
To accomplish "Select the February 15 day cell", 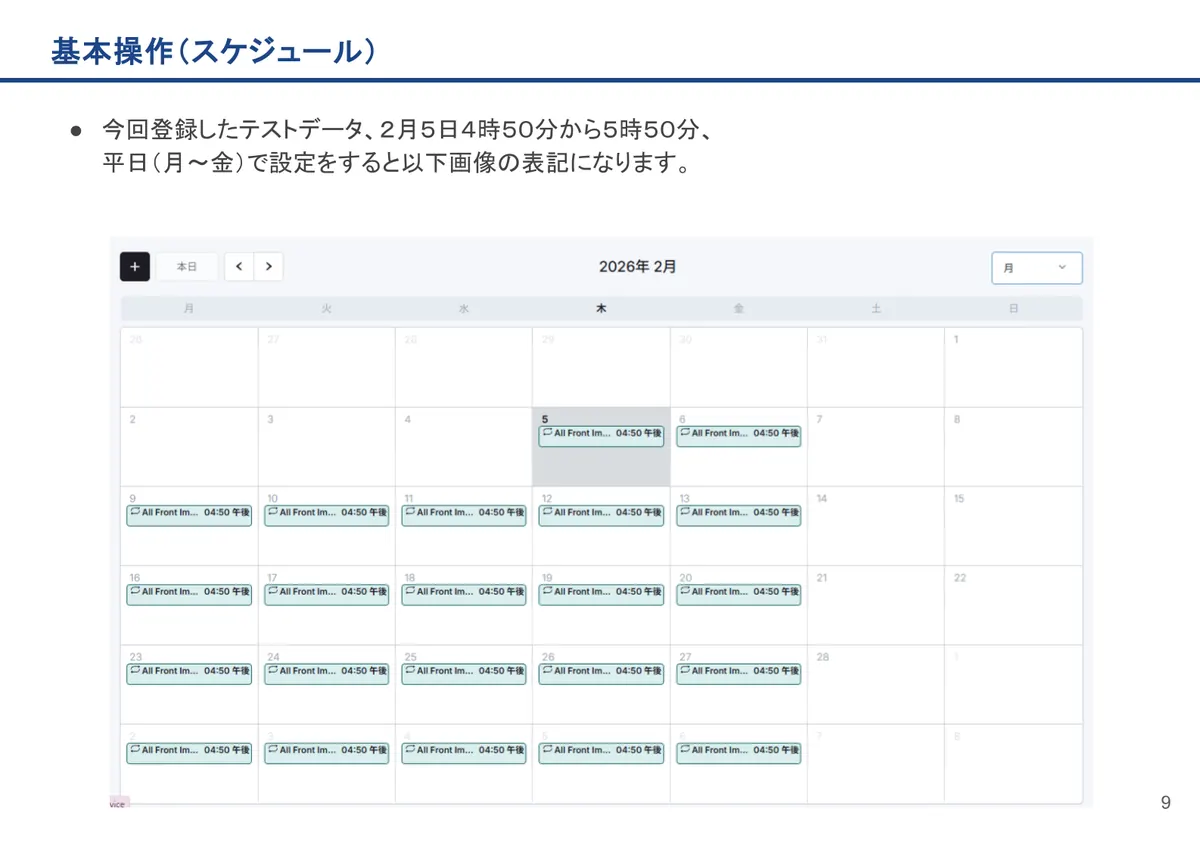I will click(1013, 526).
